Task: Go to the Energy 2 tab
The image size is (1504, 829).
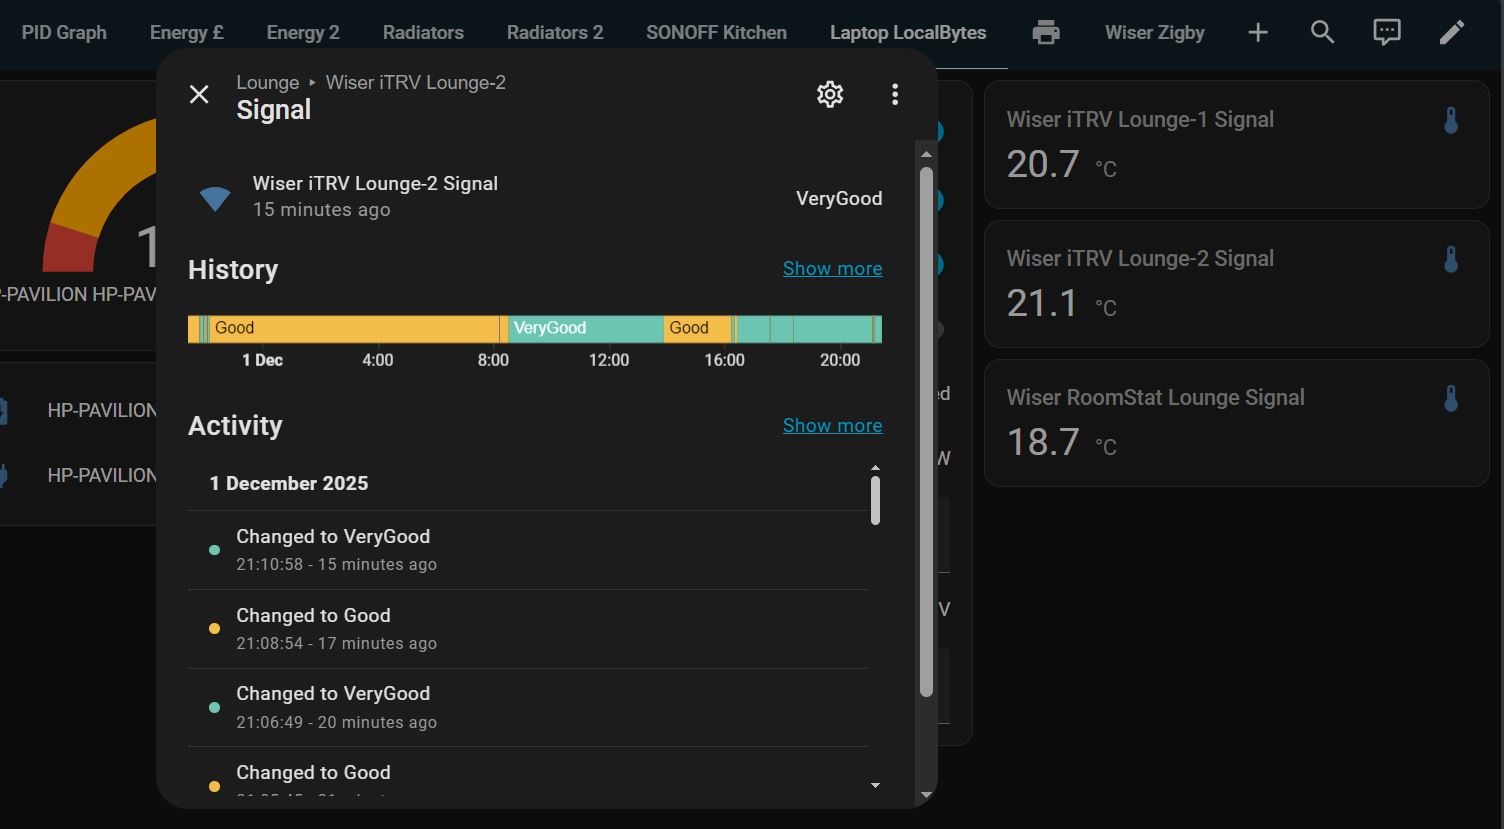Action: pyautogui.click(x=303, y=33)
